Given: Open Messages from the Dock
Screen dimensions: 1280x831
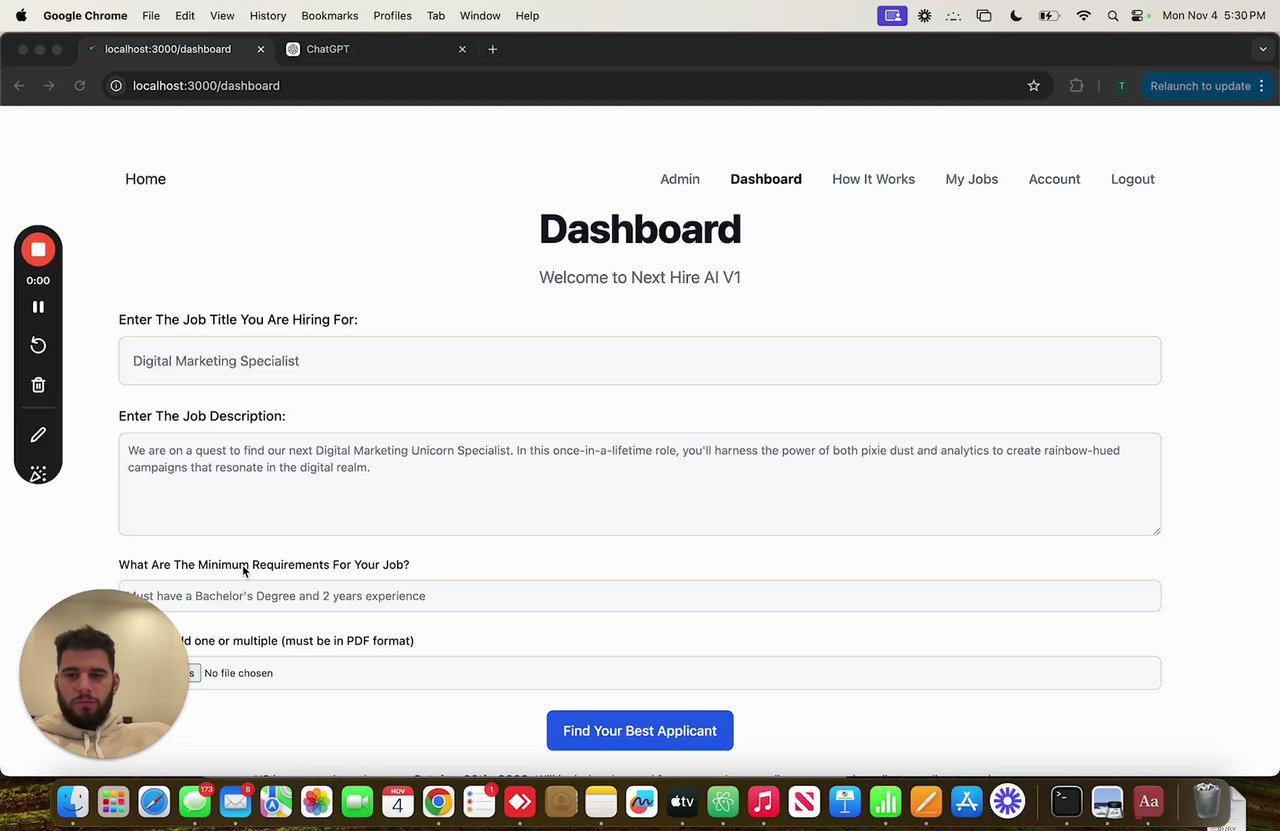Looking at the screenshot, I should click(x=195, y=801).
